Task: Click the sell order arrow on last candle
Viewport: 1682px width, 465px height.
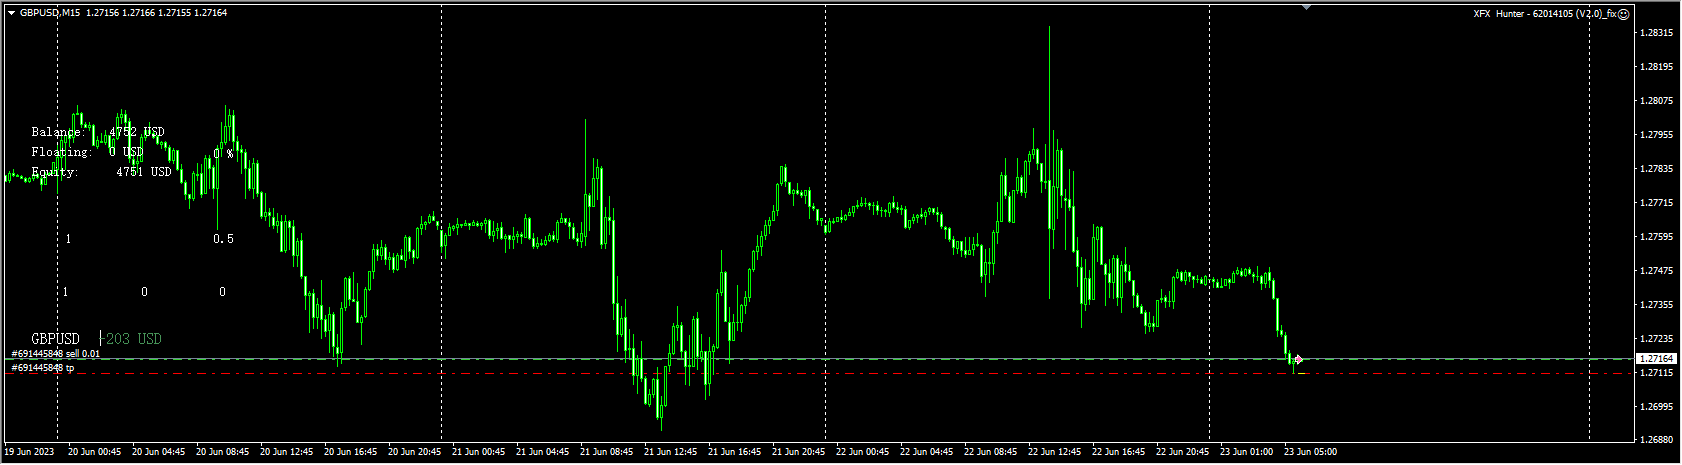Action: click(1297, 359)
